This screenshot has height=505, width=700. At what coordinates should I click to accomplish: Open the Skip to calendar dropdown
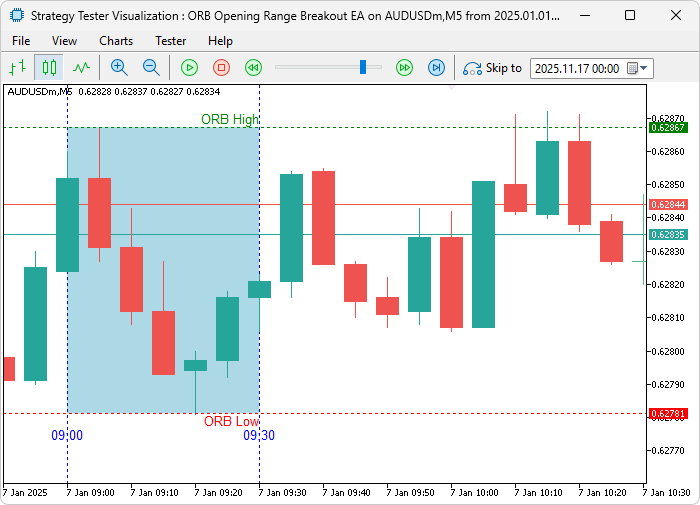pos(638,68)
